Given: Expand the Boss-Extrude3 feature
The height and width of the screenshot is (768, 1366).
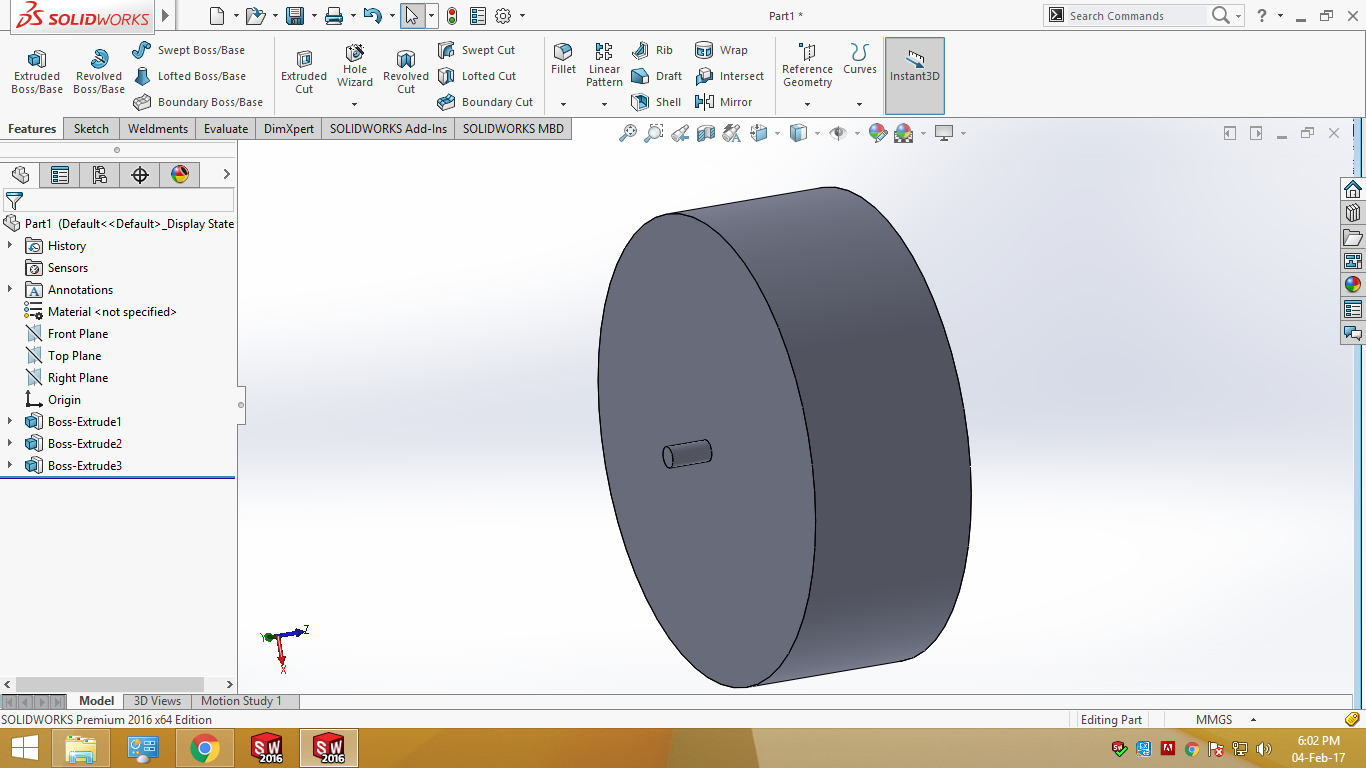Looking at the screenshot, I should click(x=10, y=466).
